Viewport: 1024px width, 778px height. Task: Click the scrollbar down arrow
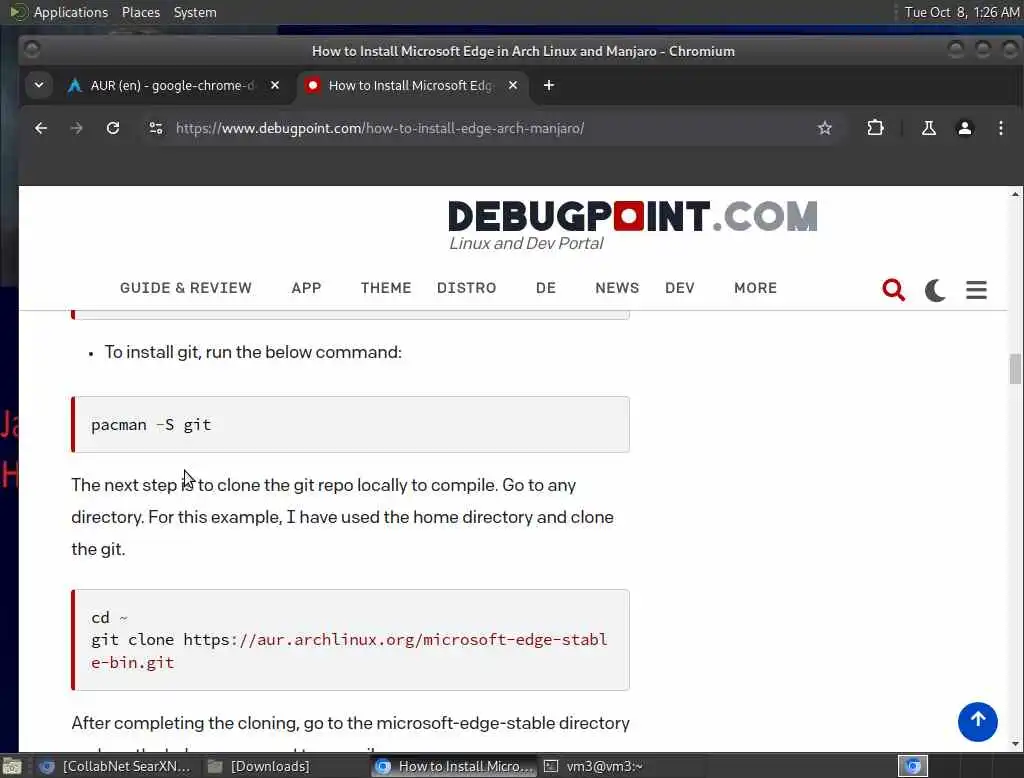click(x=1015, y=743)
